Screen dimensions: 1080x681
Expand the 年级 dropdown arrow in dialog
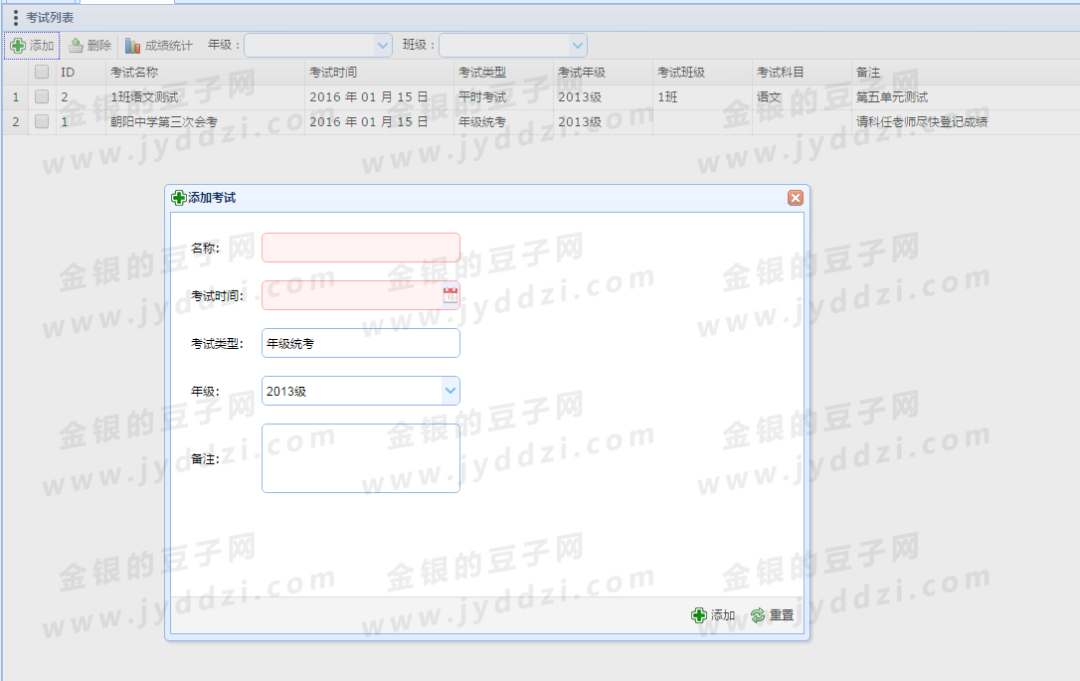click(450, 390)
